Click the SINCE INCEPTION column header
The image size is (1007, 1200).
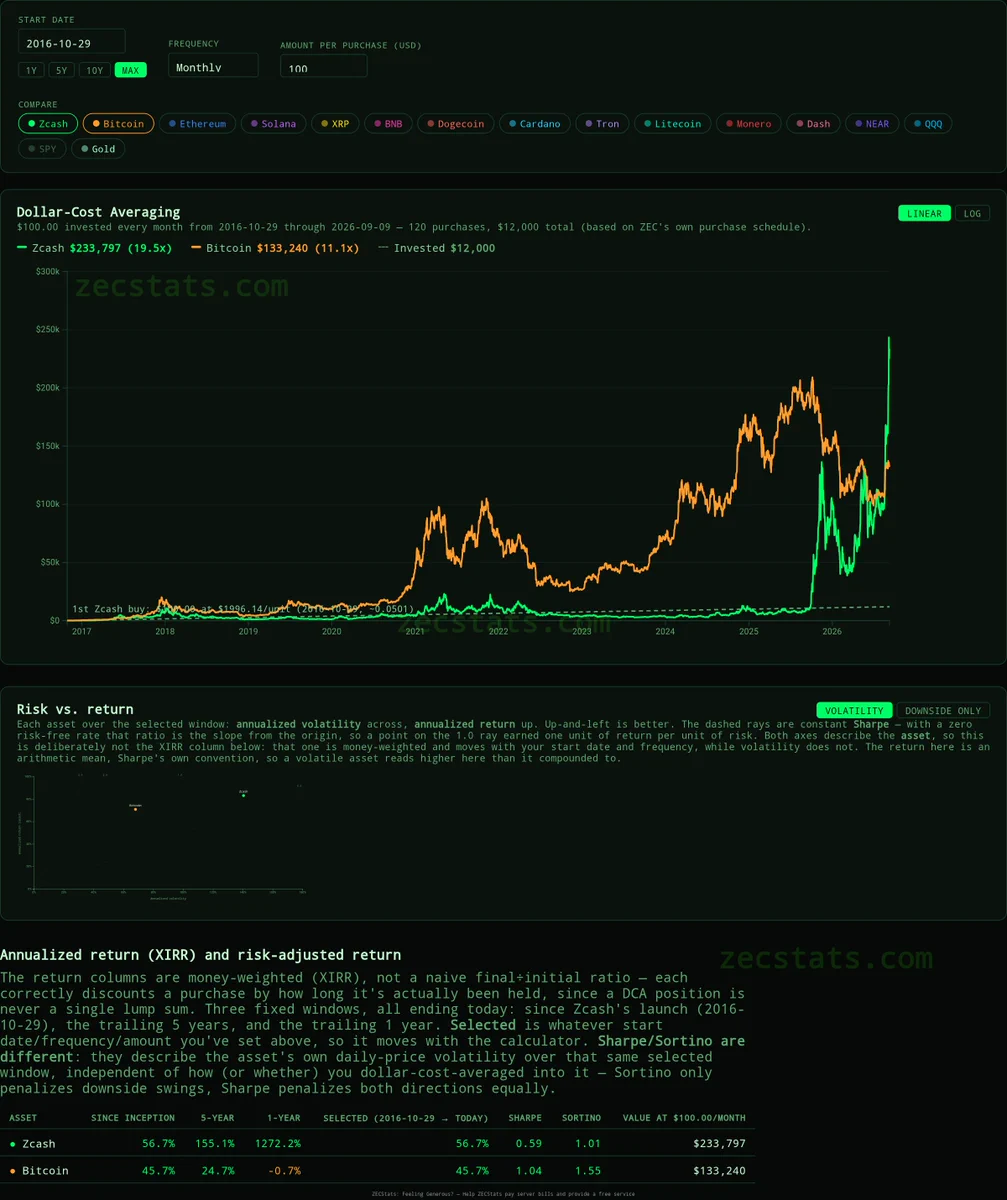pos(133,1118)
